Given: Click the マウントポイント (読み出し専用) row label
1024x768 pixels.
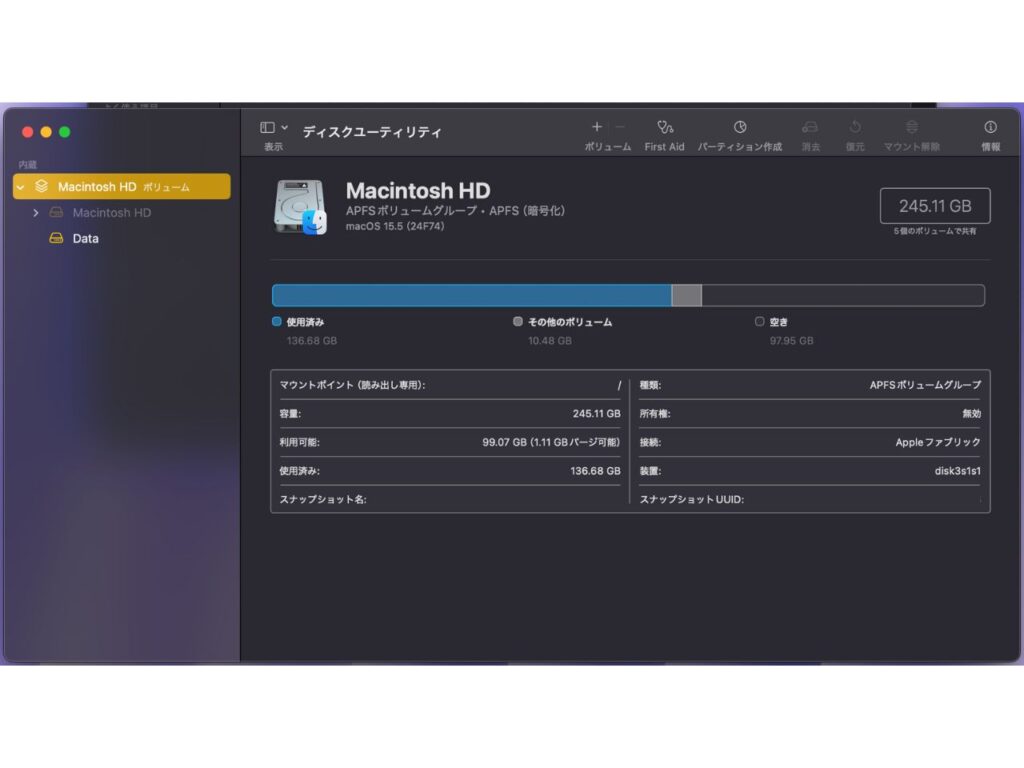Looking at the screenshot, I should pyautogui.click(x=353, y=385).
